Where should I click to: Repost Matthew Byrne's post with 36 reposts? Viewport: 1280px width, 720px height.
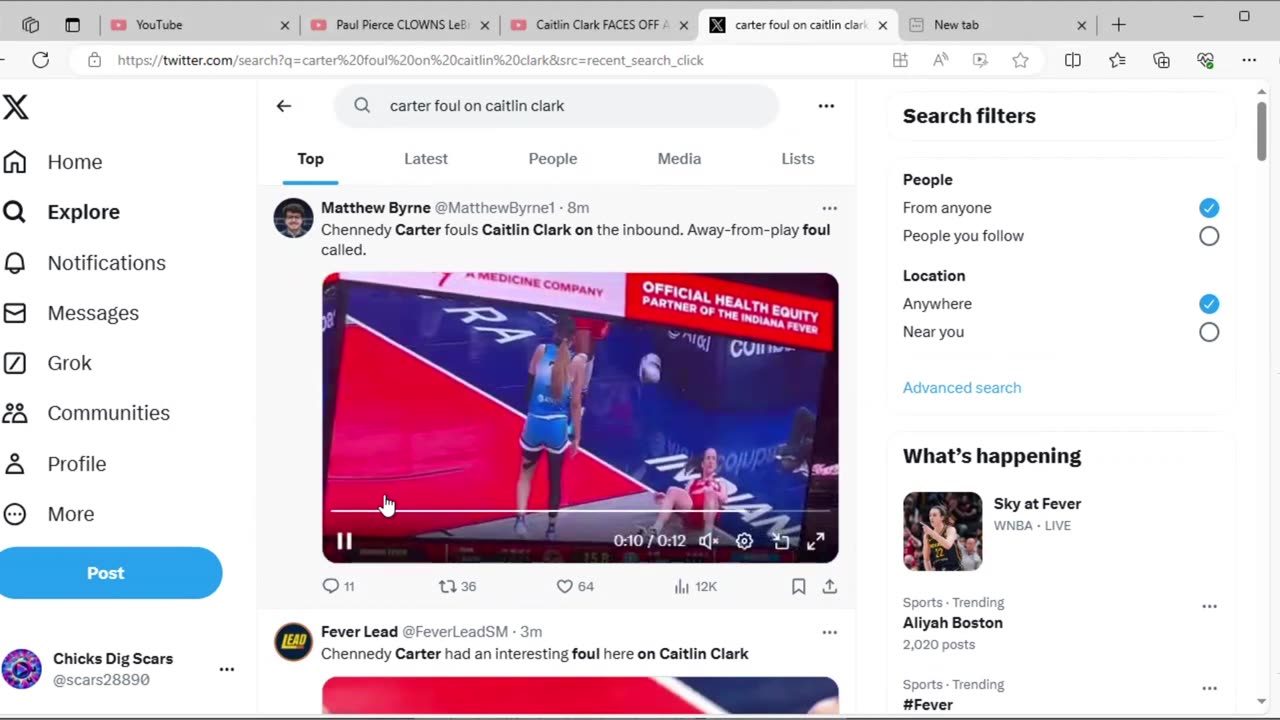point(458,587)
